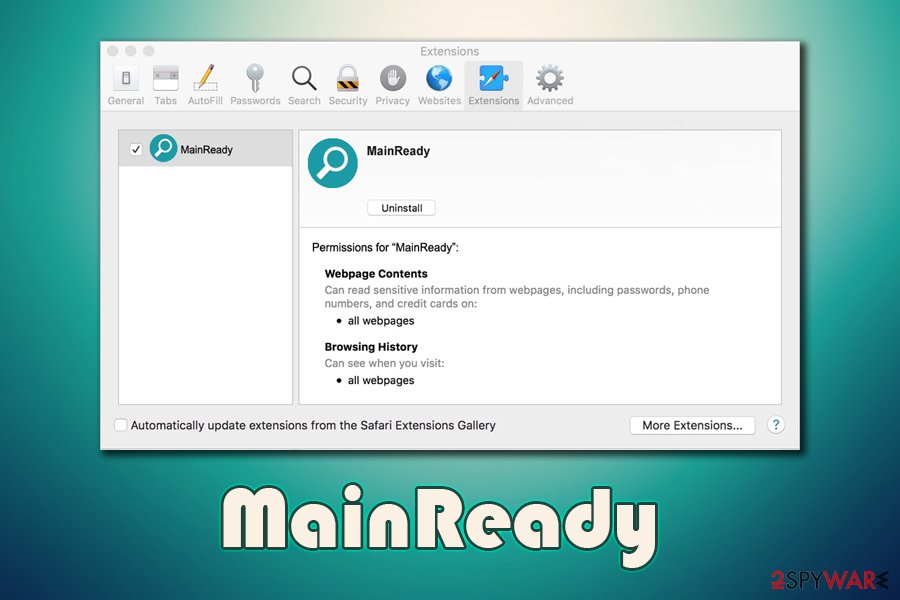Click the MainReady icon in the extension list
The image size is (900, 600).
coord(163,149)
